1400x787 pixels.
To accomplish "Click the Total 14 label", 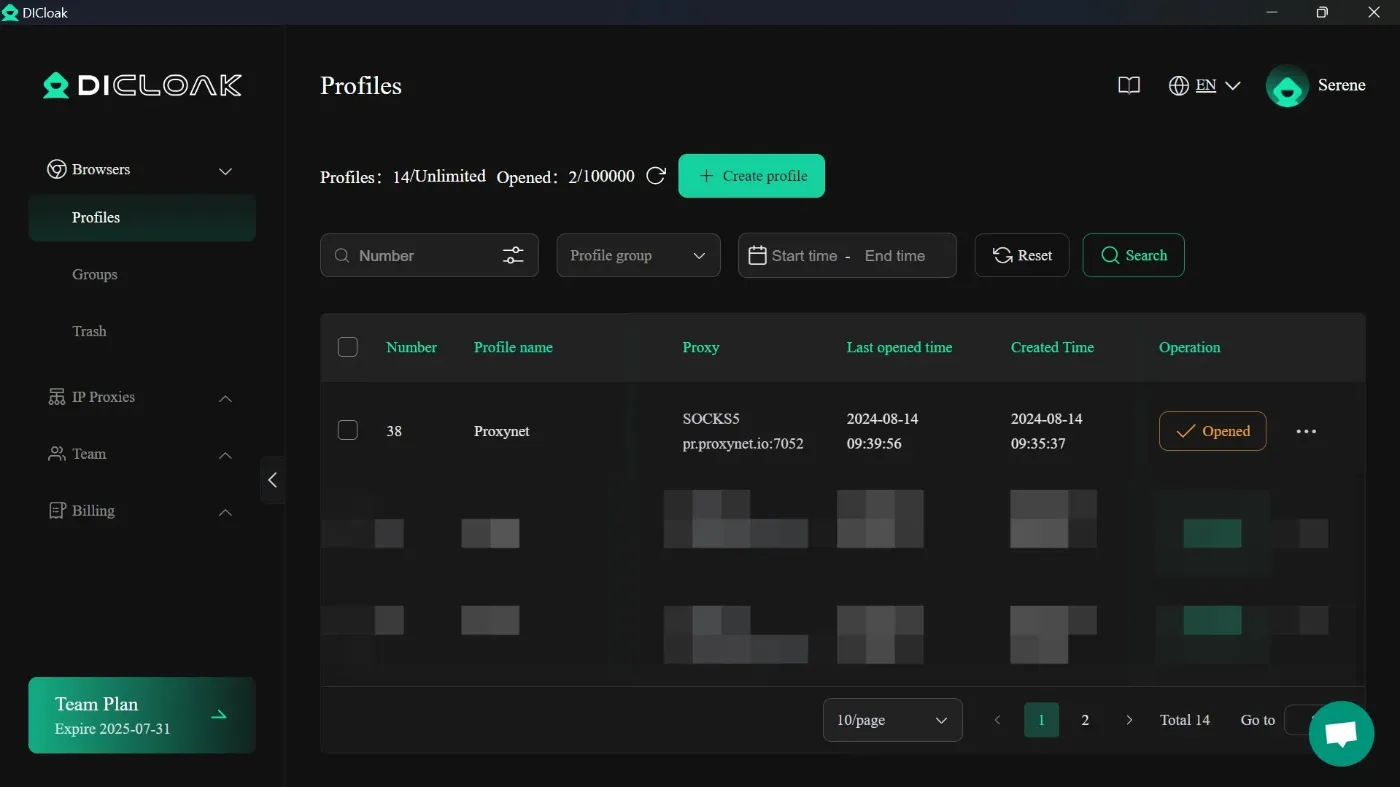I will coord(1185,720).
